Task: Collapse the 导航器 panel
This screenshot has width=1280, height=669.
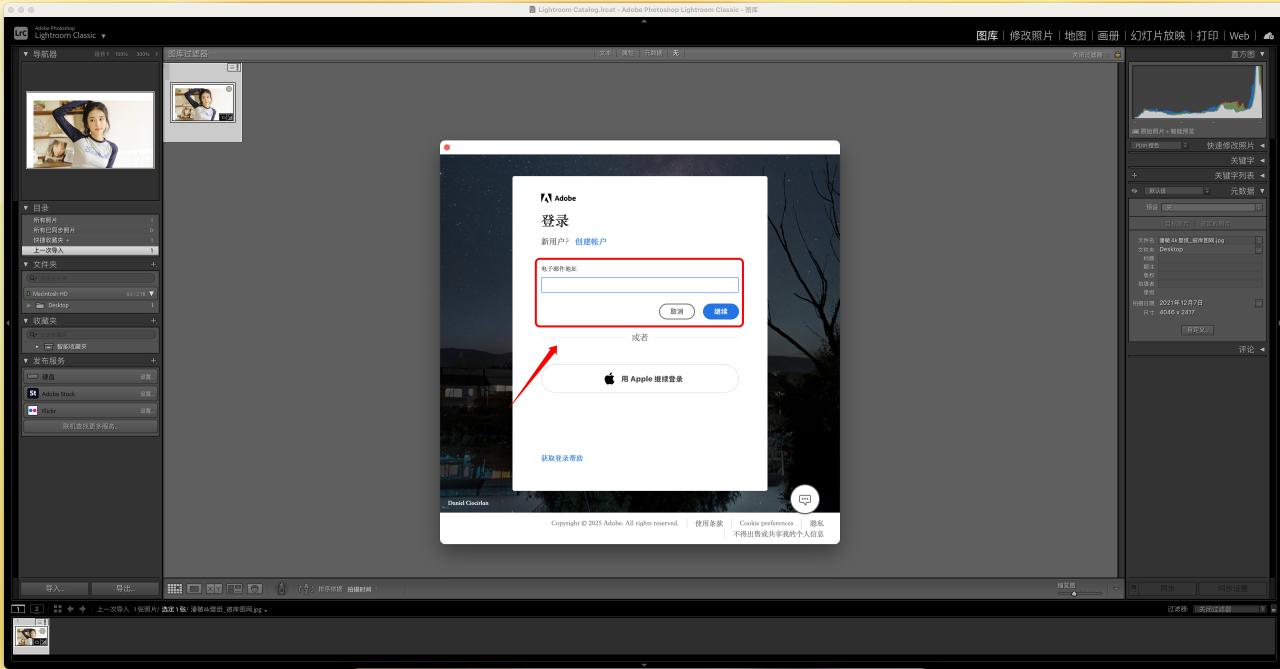Action: (x=26, y=53)
